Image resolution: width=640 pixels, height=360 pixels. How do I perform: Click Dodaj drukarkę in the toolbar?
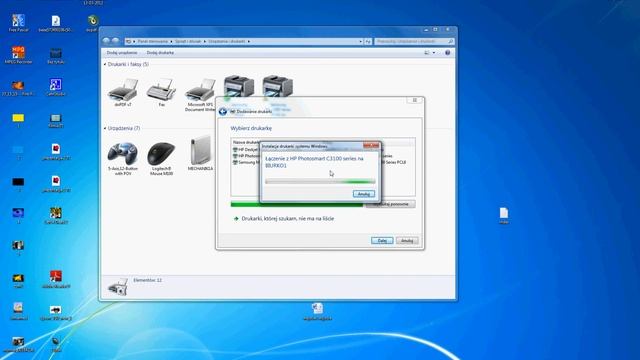tap(160, 53)
